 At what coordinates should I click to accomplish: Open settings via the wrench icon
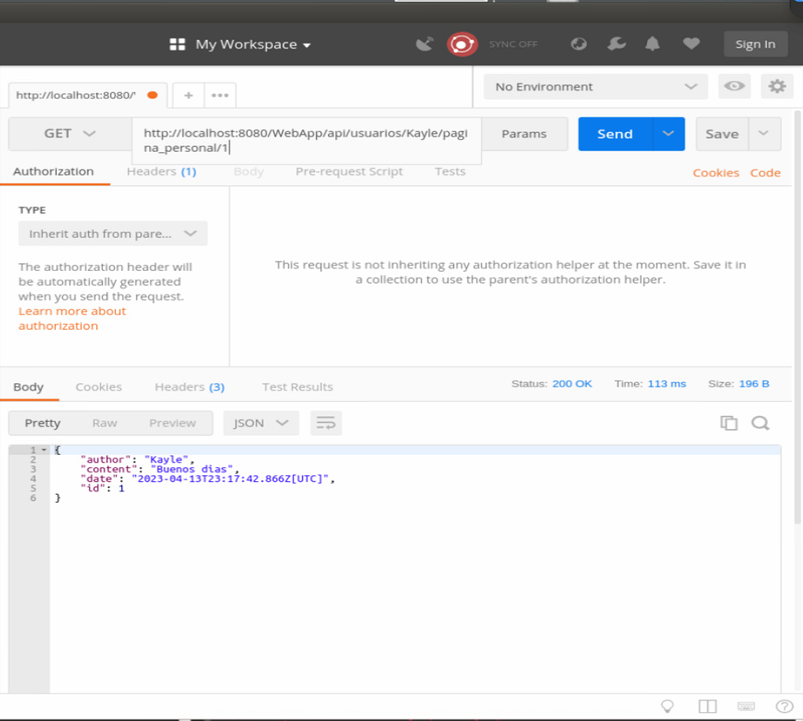[617, 44]
